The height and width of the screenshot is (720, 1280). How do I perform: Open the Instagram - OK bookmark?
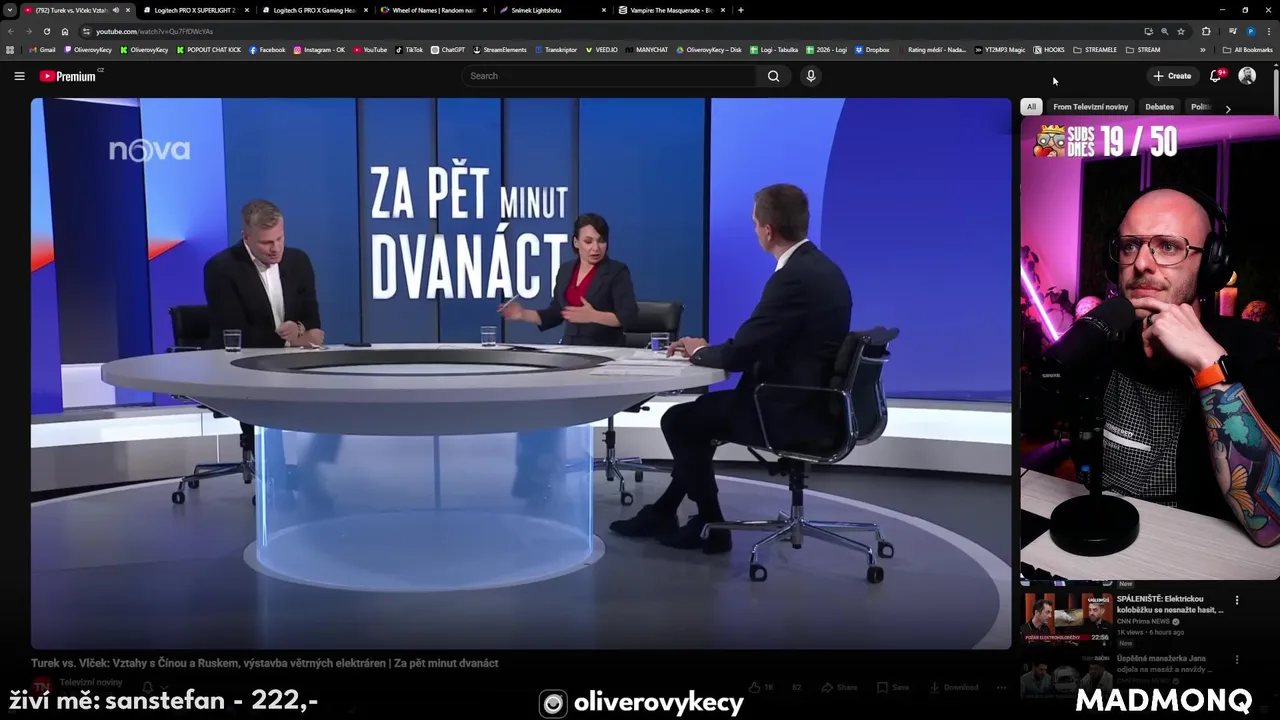click(x=319, y=49)
